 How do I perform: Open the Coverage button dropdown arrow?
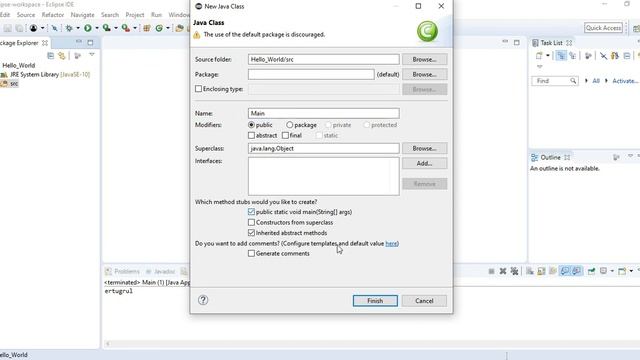coord(116,28)
